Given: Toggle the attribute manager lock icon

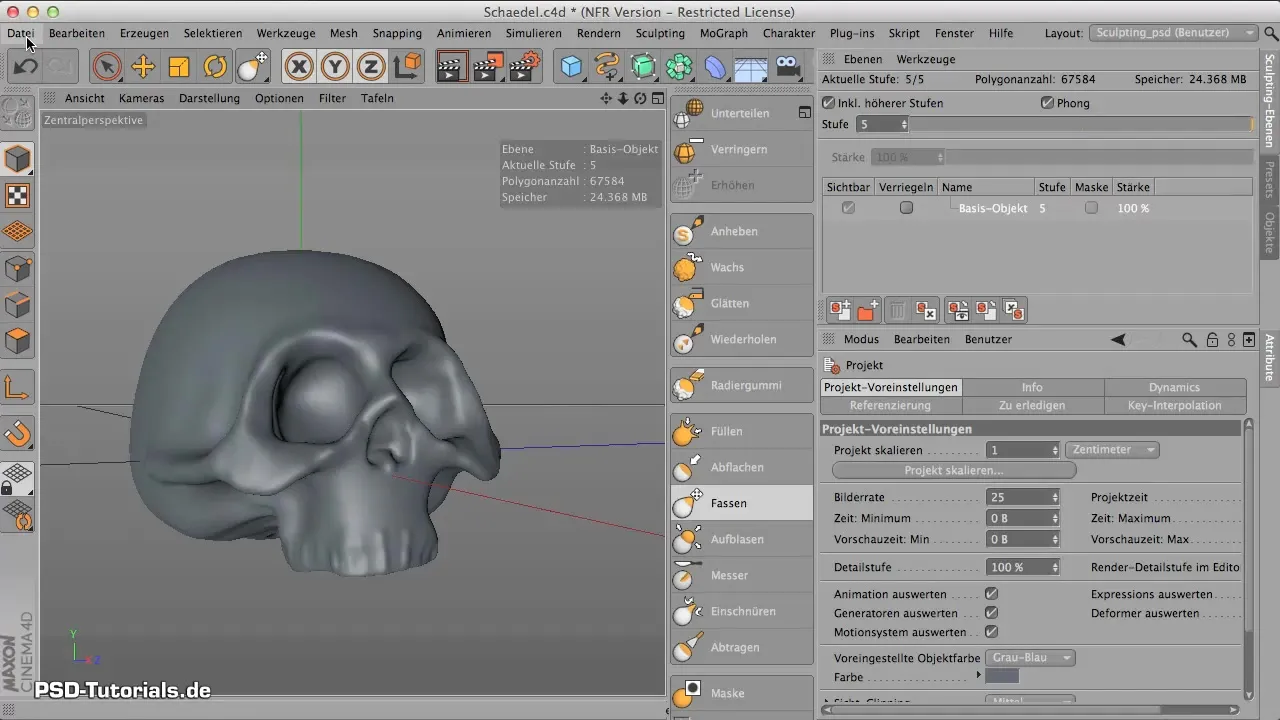Looking at the screenshot, I should click(x=1212, y=340).
